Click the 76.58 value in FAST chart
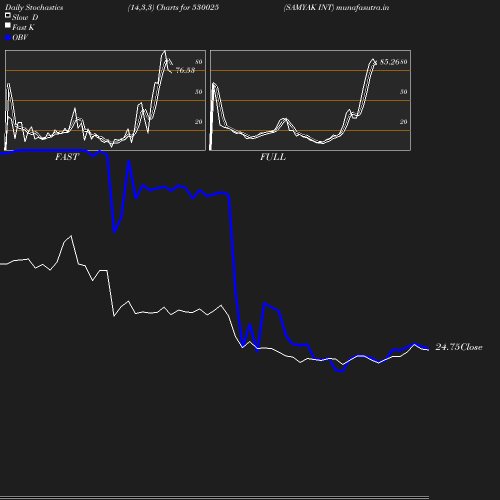Image resolution: width=500 pixels, height=500 pixels. click(185, 70)
